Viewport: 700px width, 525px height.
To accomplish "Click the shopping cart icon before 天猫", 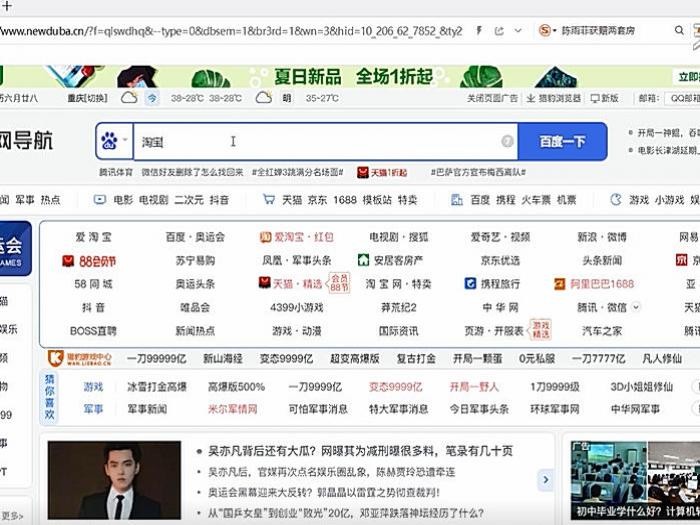I will (268, 200).
